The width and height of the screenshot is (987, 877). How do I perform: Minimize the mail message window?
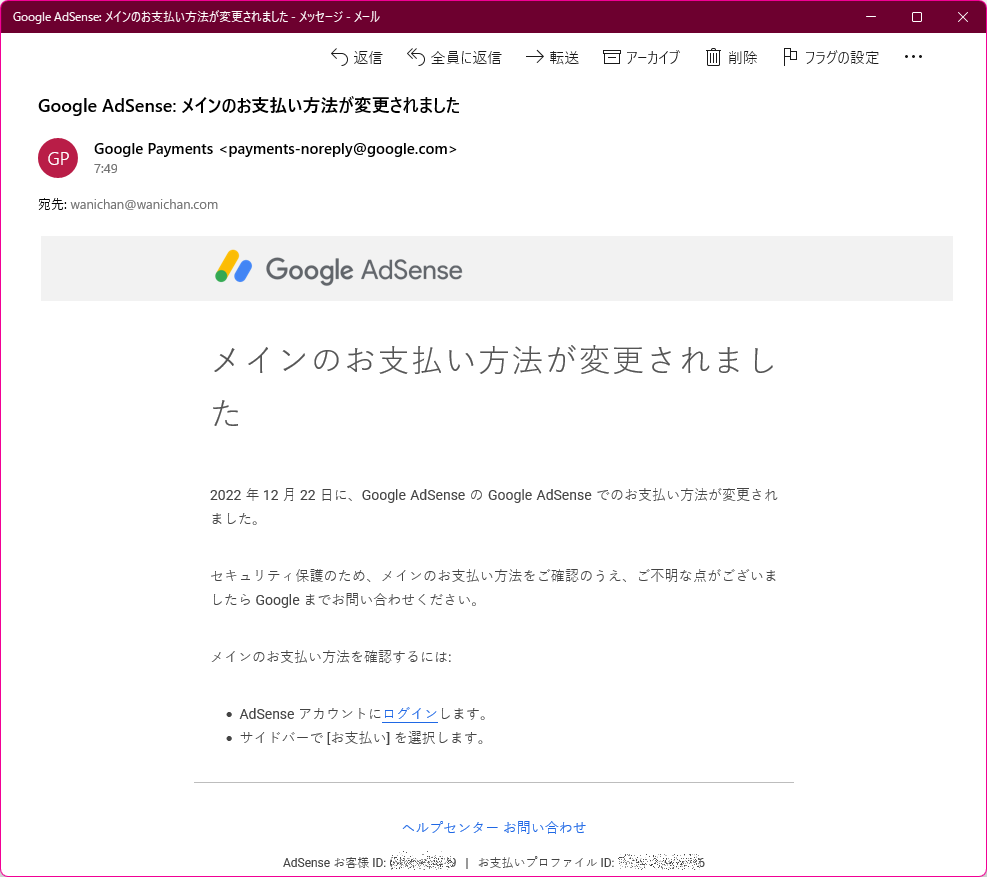coord(871,17)
